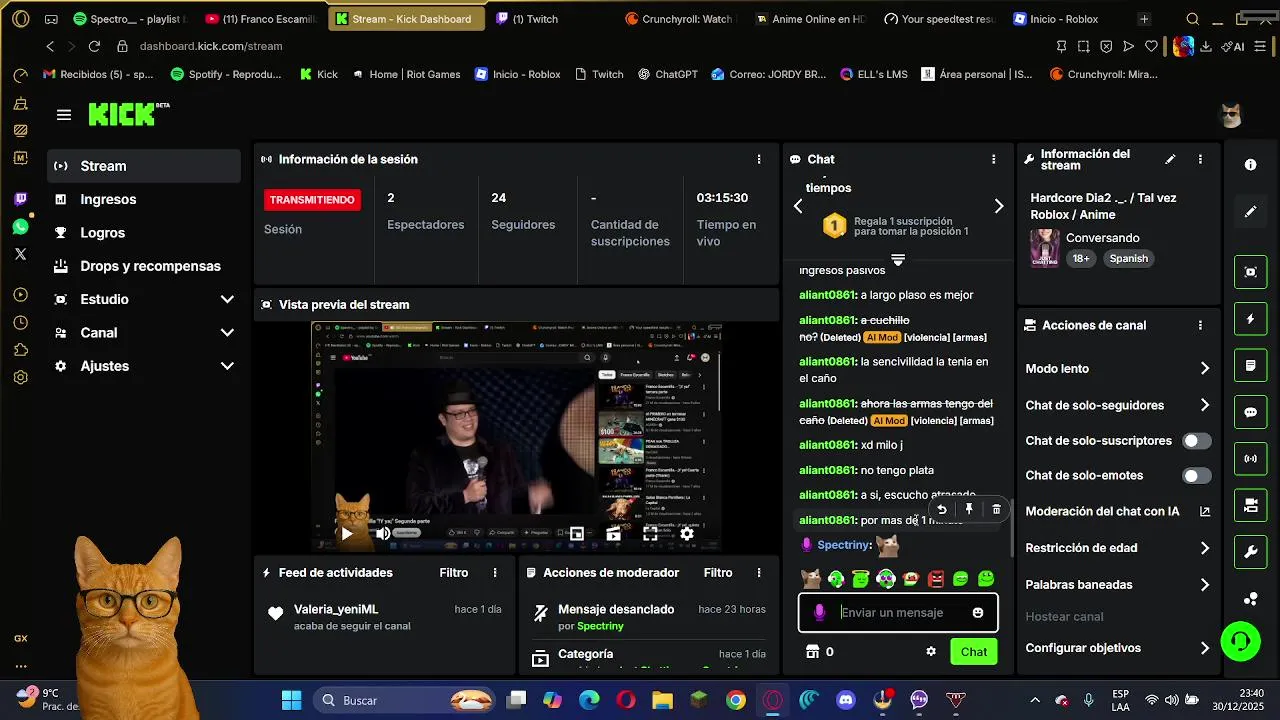The width and height of the screenshot is (1280, 720).
Task: Open the user avatar in top right
Action: click(1231, 115)
